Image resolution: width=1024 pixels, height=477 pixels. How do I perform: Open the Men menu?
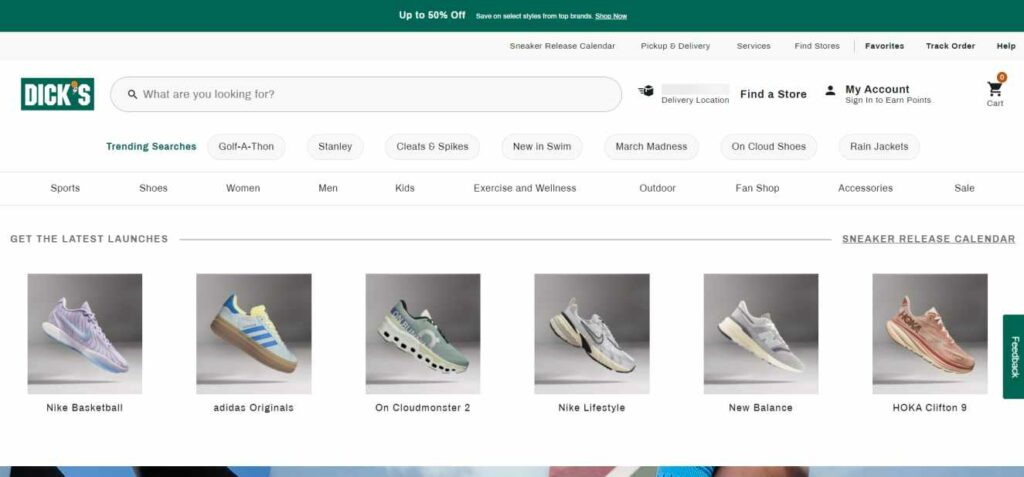[x=328, y=188]
